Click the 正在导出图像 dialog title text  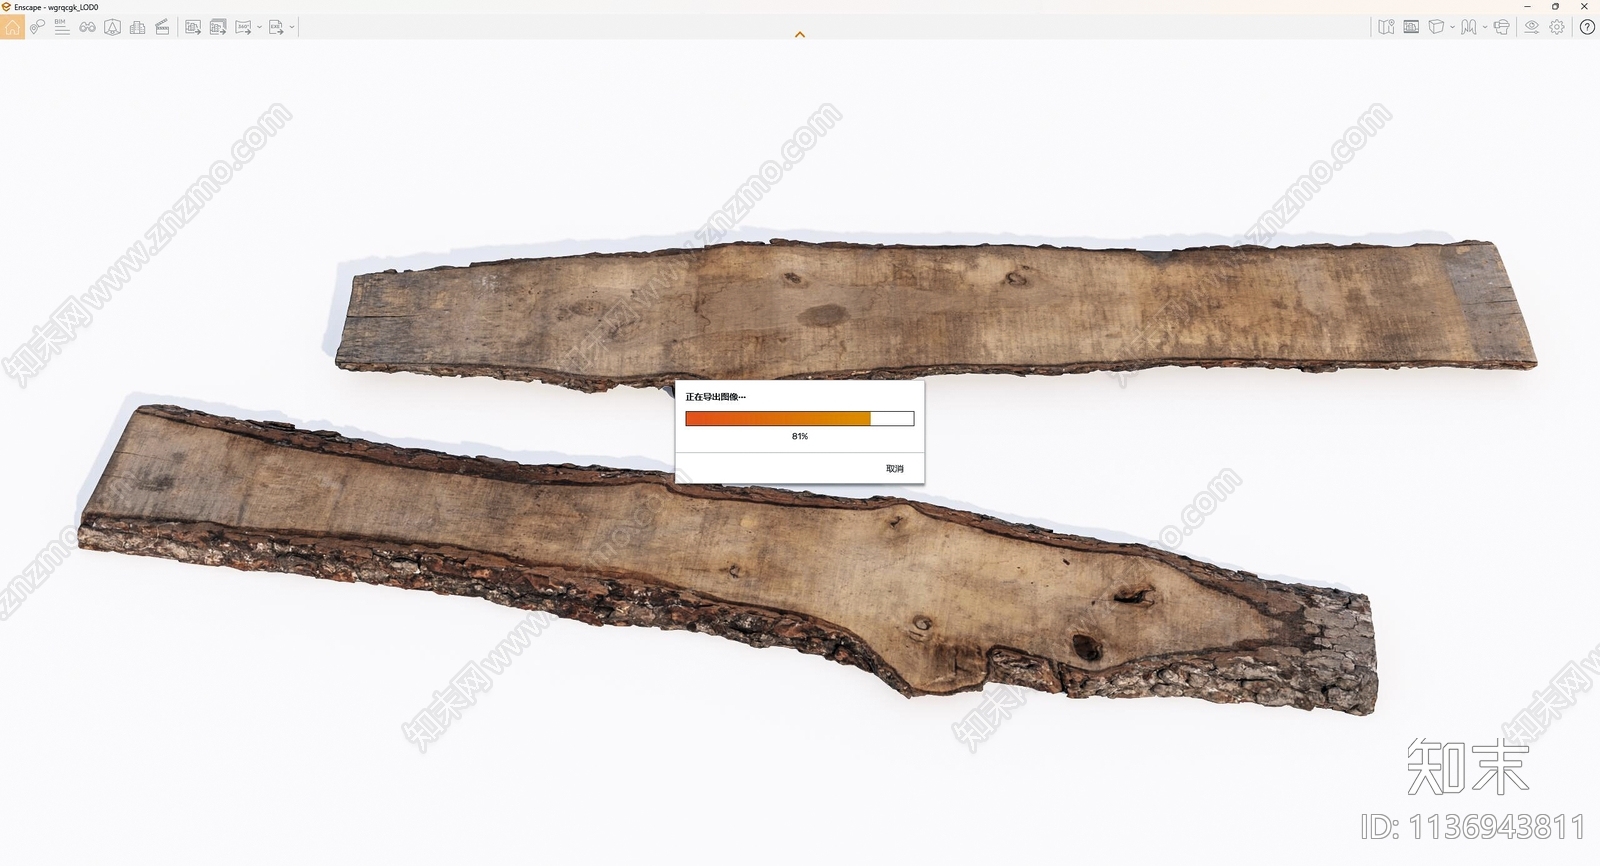(715, 397)
